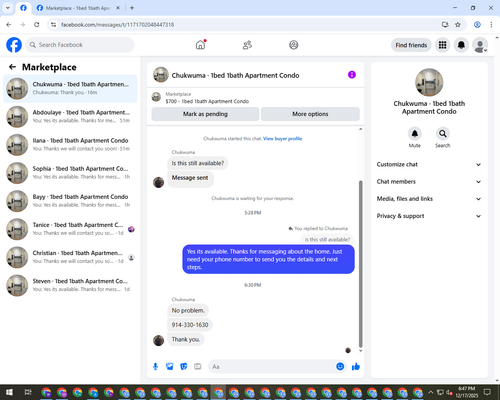Click the 'Thank you.' message bubble

[186, 339]
